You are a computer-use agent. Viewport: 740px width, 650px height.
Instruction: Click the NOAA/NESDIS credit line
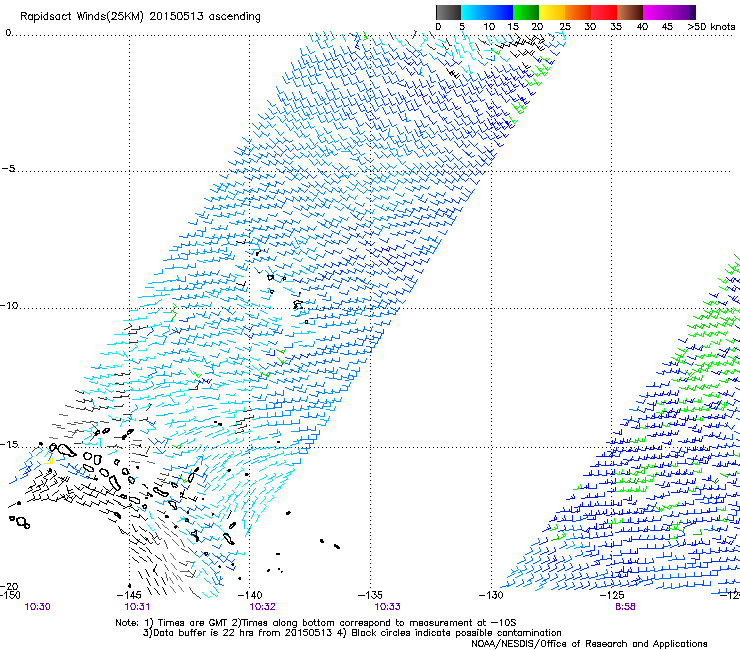click(x=589, y=644)
